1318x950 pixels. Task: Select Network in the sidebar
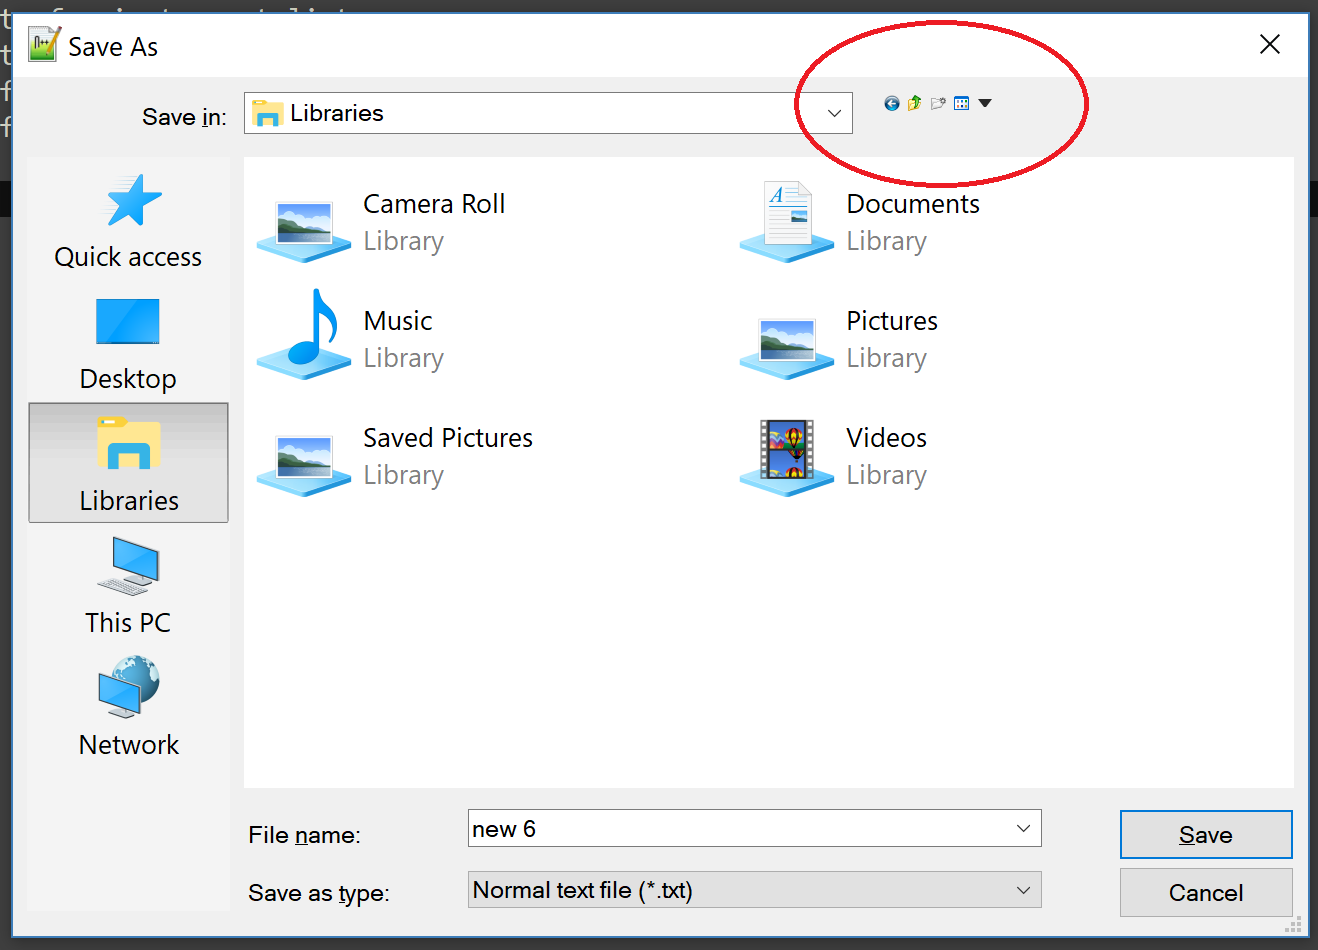click(128, 708)
